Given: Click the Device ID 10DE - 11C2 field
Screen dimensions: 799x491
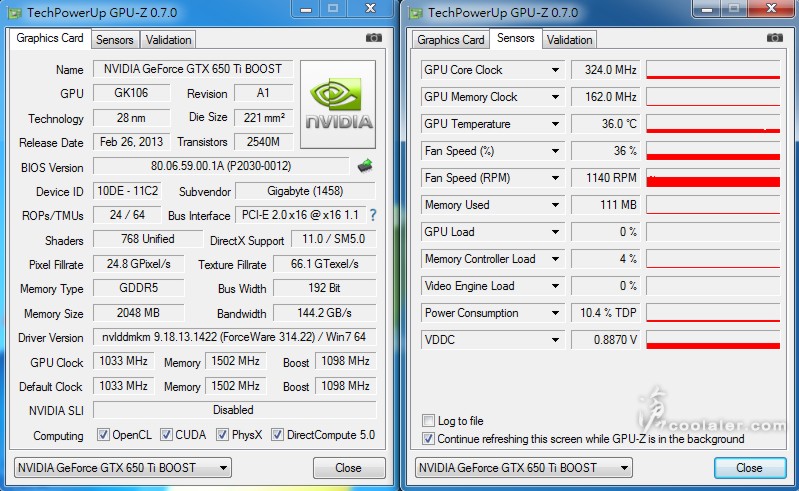Looking at the screenshot, I should [x=127, y=191].
